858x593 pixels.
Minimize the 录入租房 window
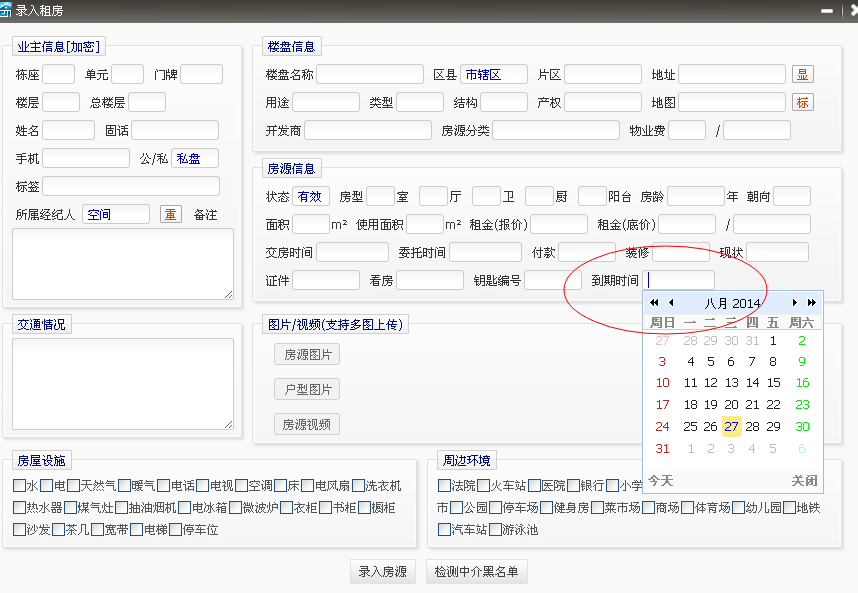pos(827,10)
